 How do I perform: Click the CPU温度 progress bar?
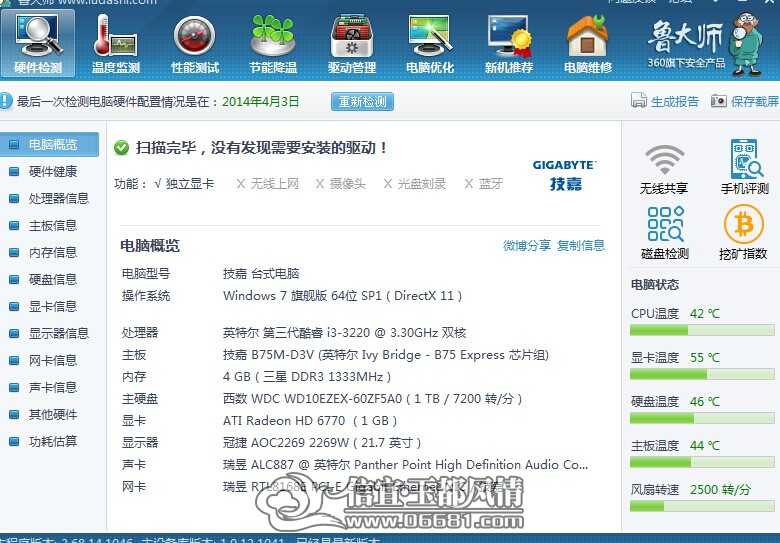coord(702,330)
